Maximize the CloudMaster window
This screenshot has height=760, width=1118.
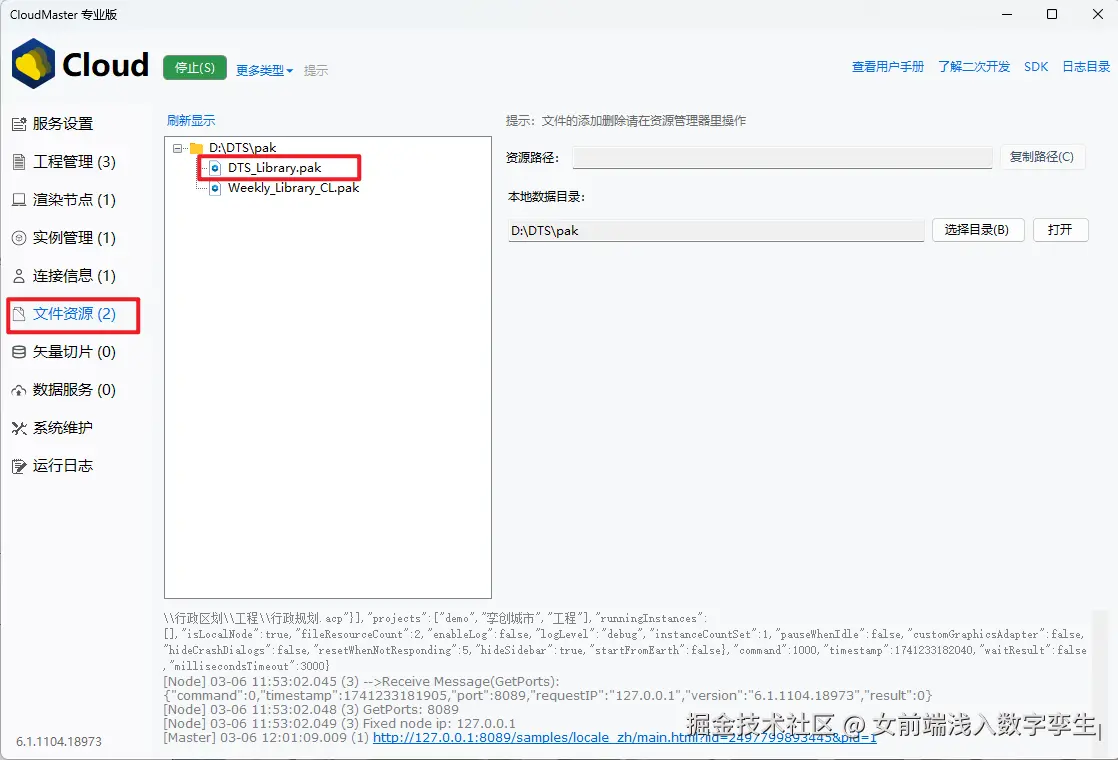click(1052, 14)
